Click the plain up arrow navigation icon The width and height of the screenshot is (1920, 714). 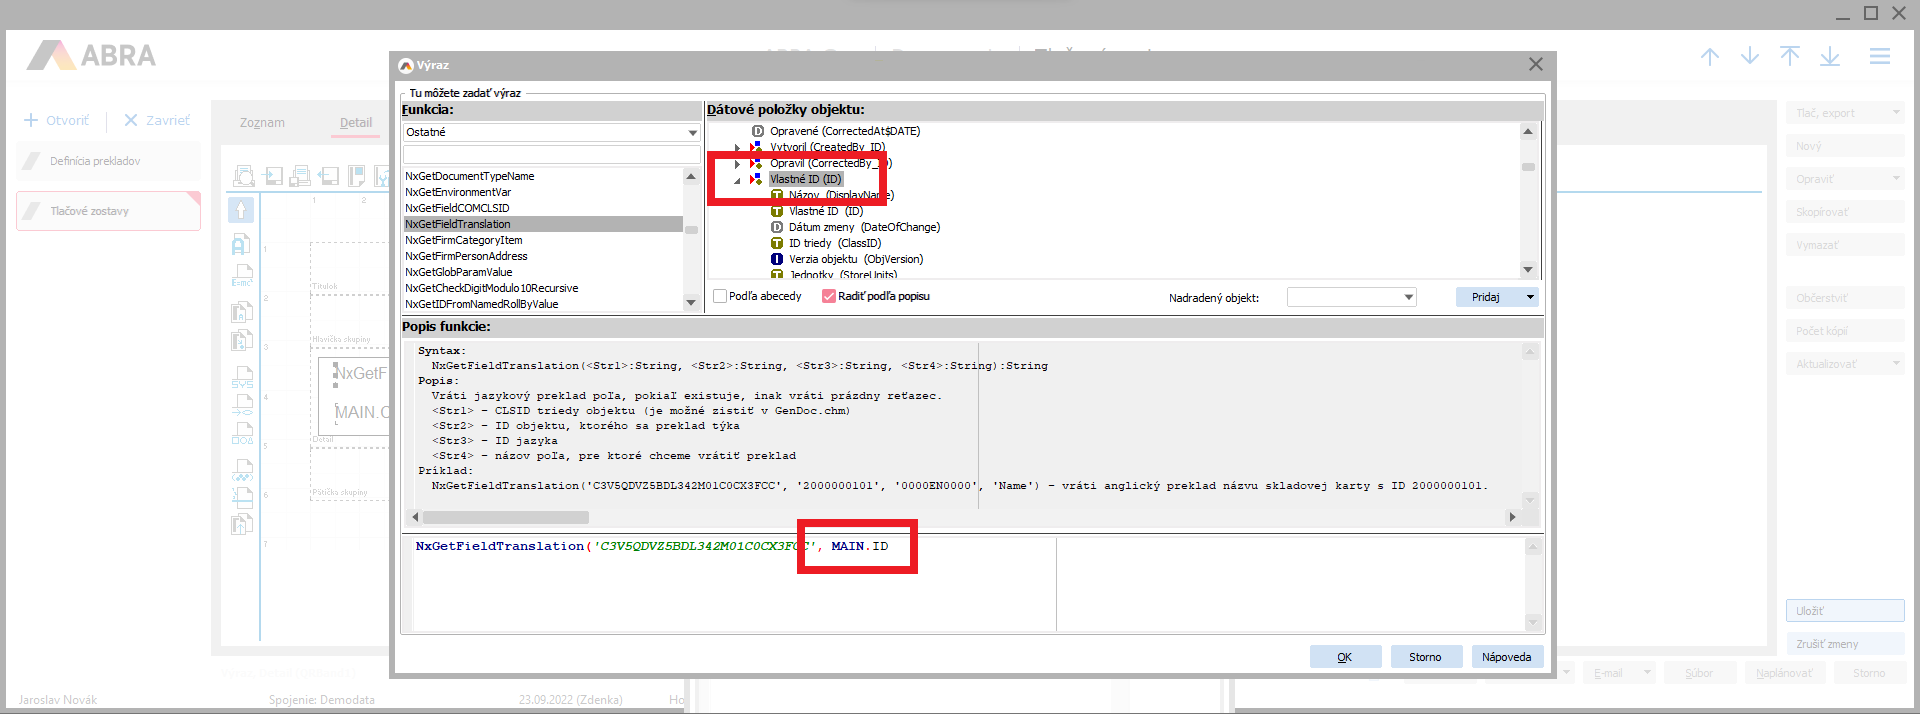click(1710, 57)
